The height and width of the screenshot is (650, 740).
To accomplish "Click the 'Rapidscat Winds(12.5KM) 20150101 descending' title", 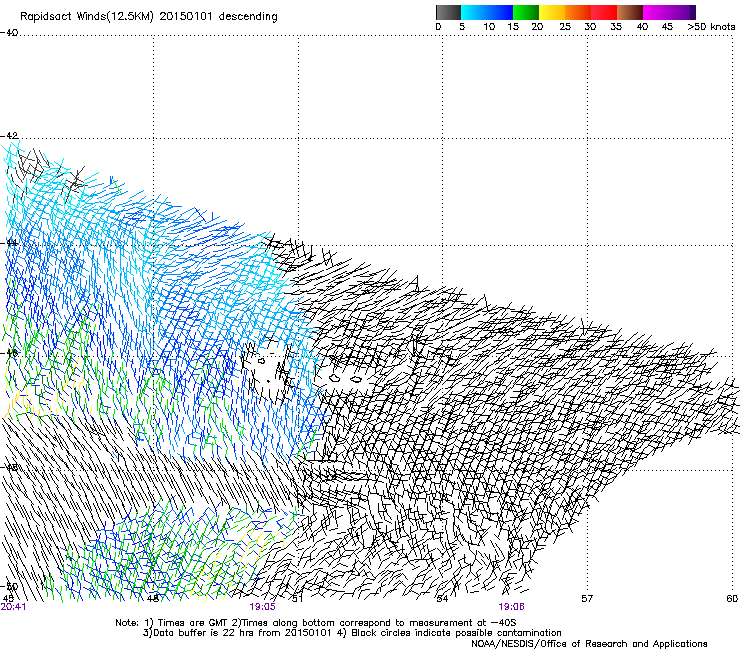I will point(149,17).
